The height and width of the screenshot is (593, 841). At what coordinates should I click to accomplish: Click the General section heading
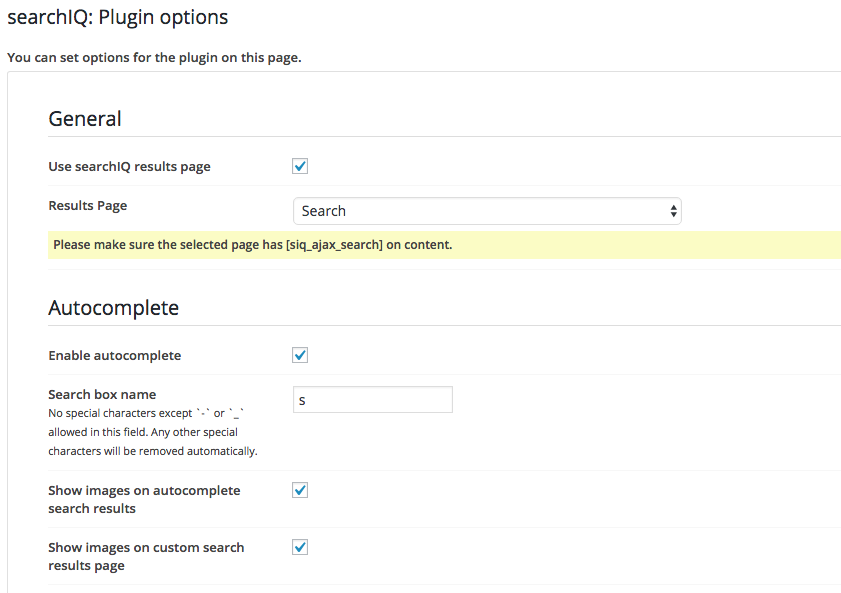pos(85,118)
